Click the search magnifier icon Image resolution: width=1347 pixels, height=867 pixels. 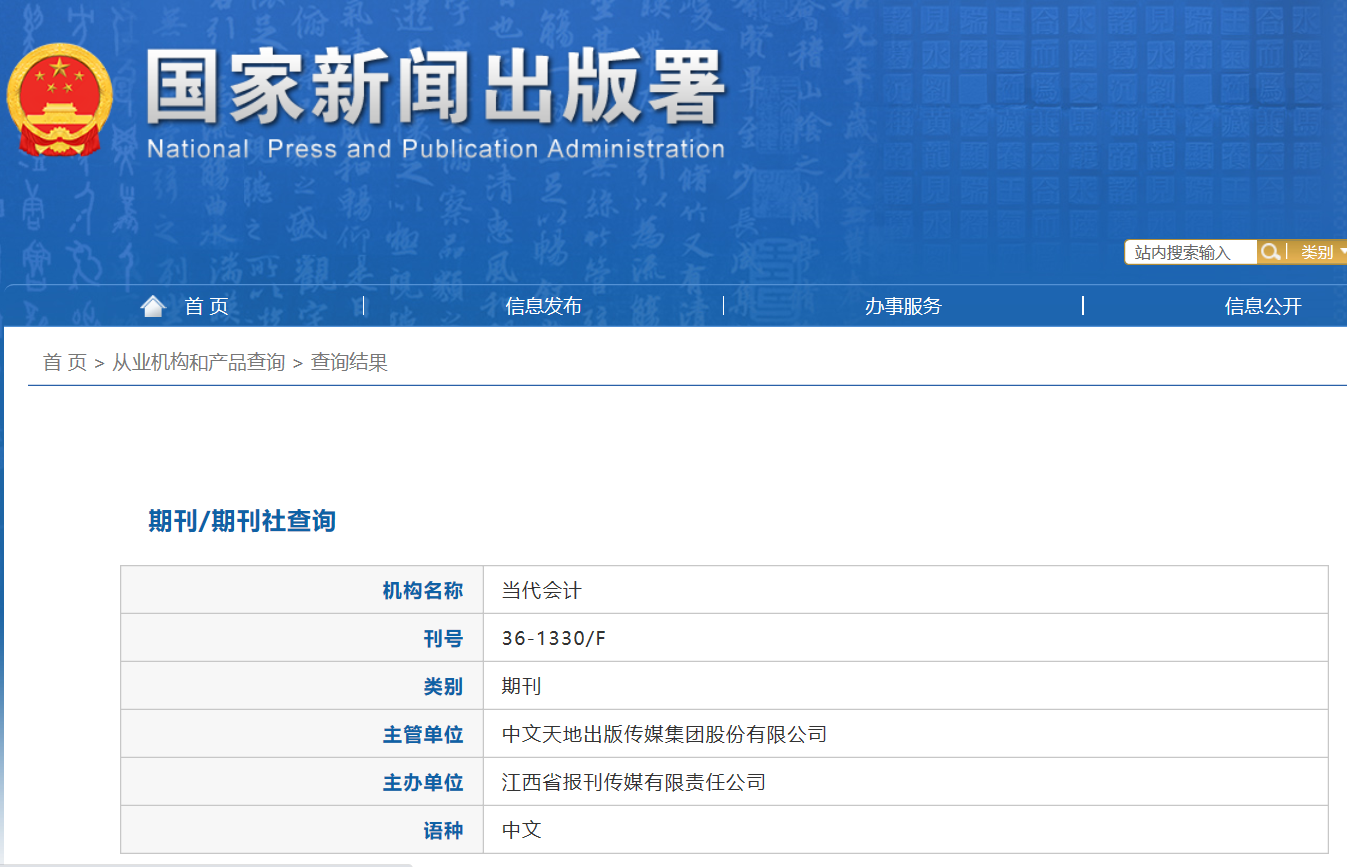pos(1270,252)
